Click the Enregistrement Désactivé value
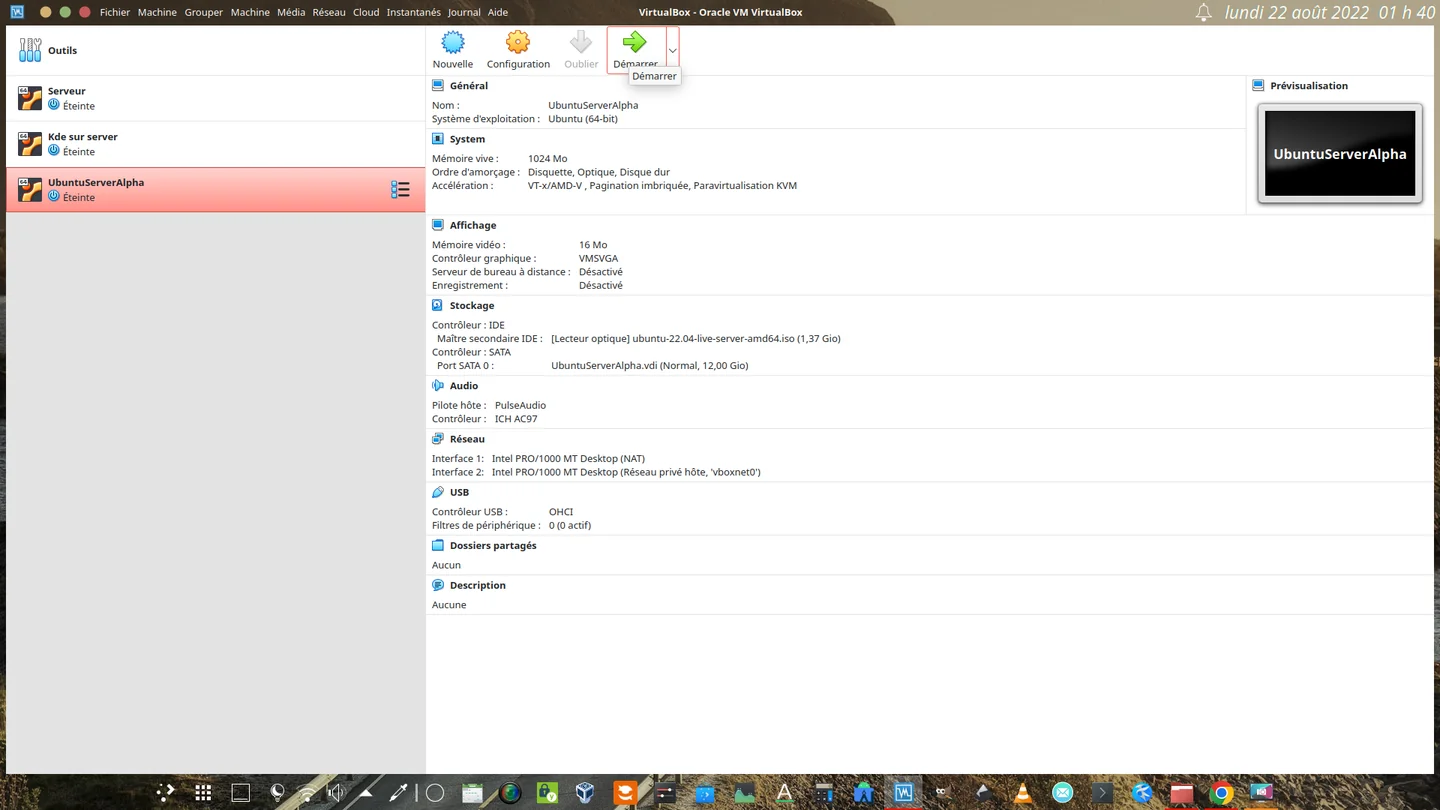 coord(601,286)
